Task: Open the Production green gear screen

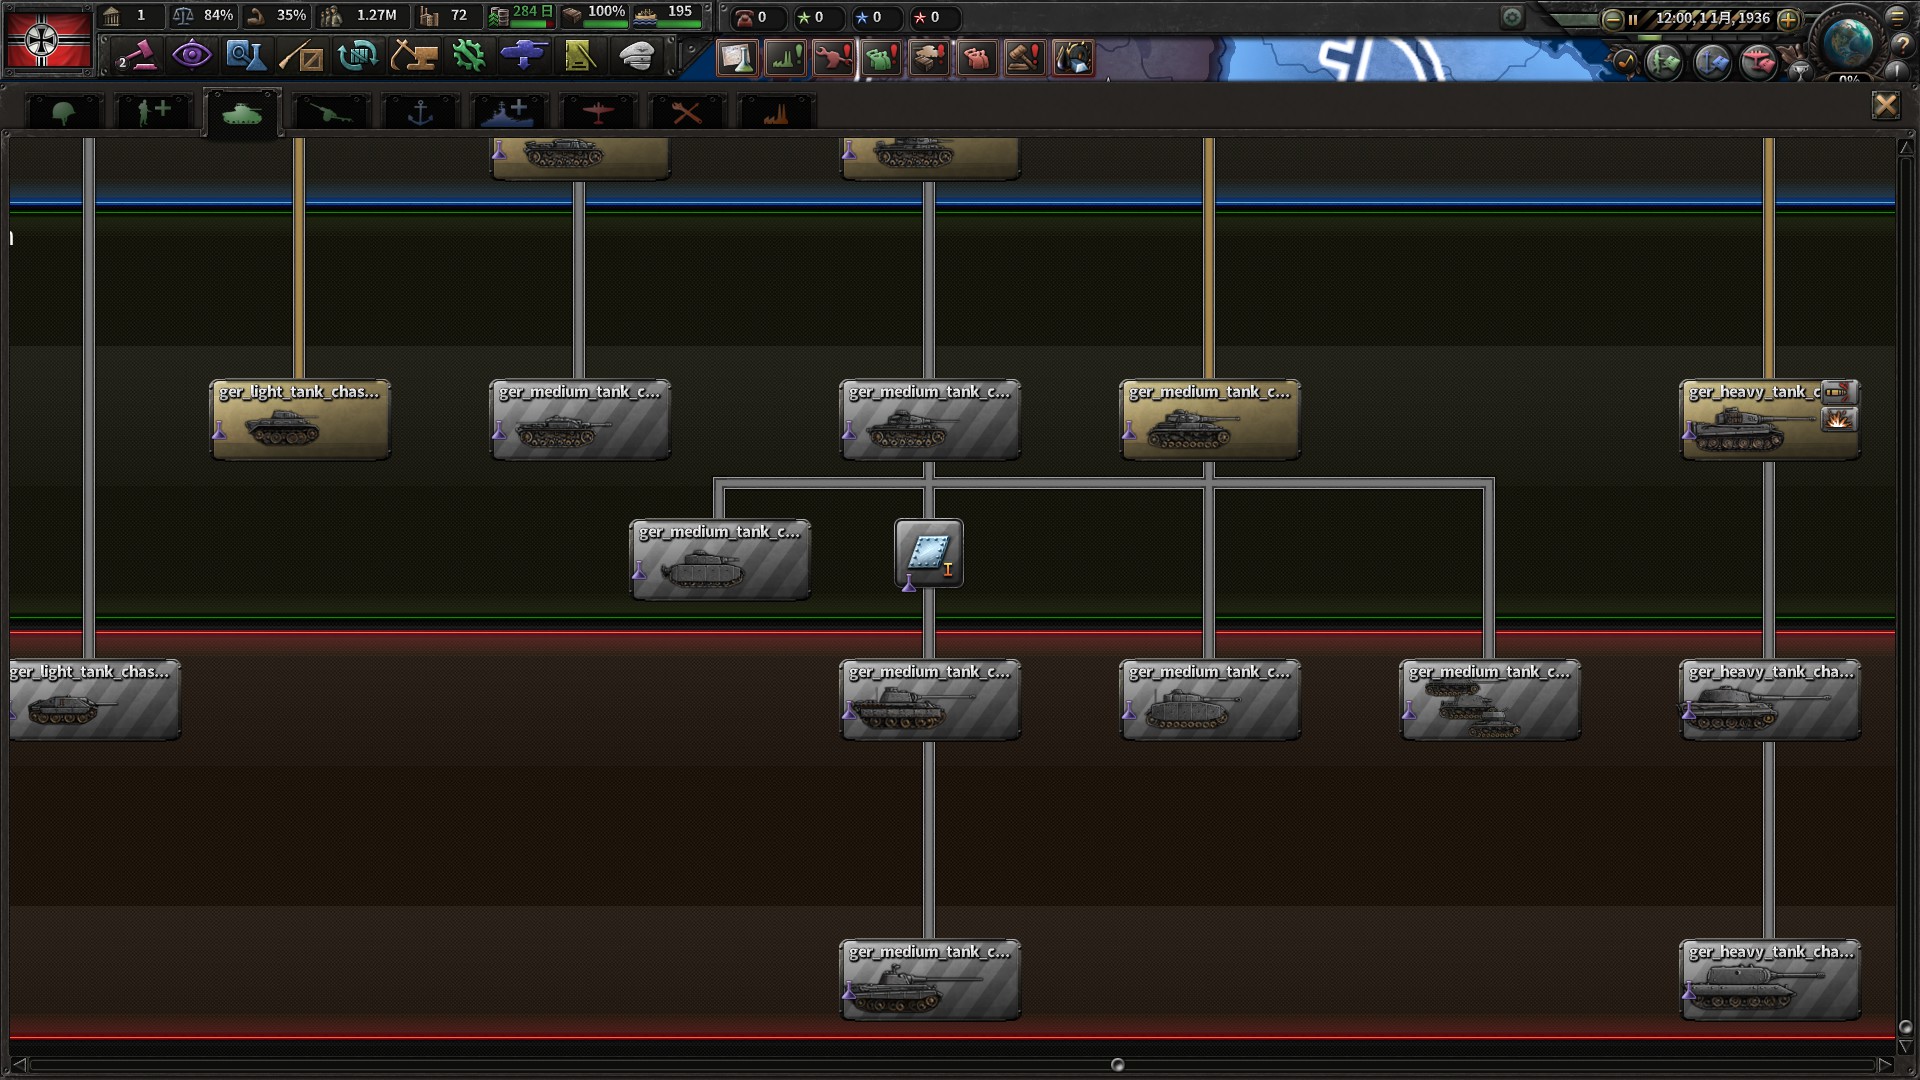Action: (468, 56)
